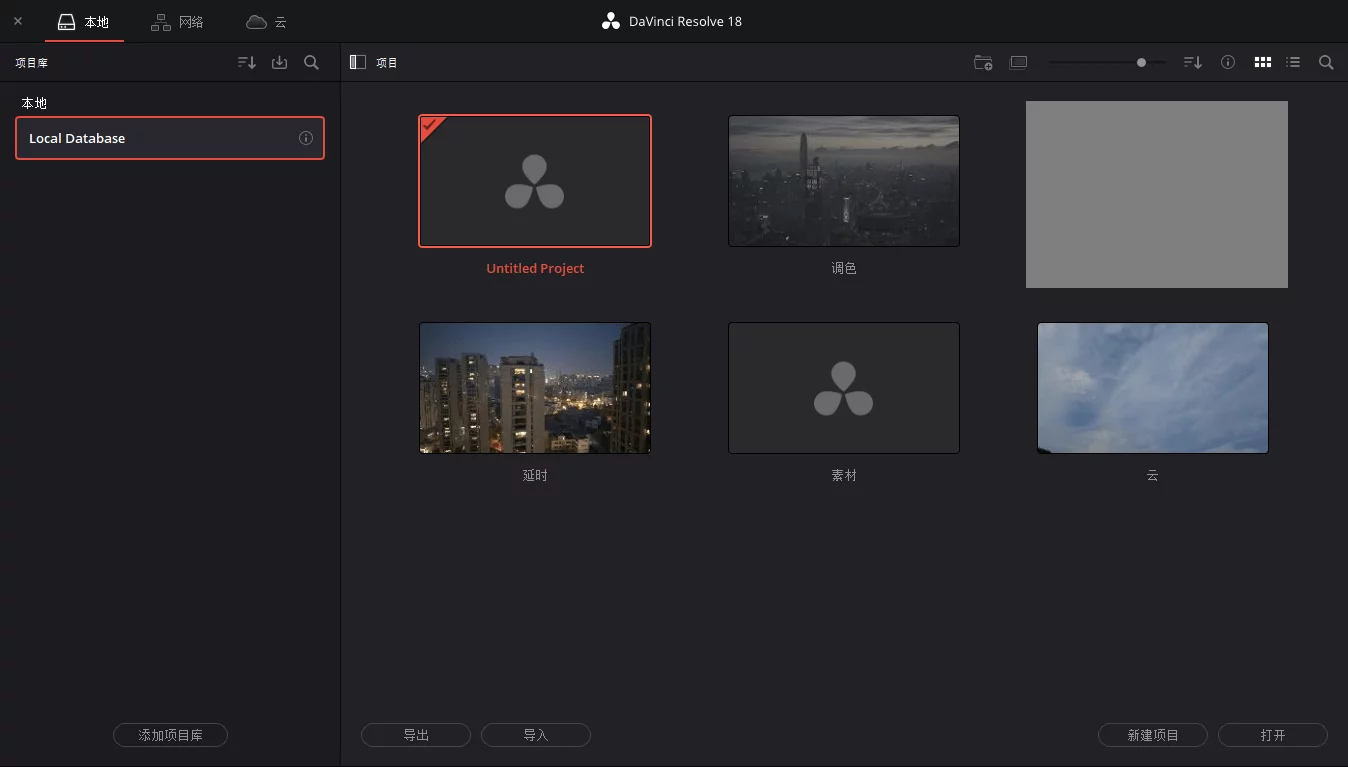Open project search in the projects panel
1348x767 pixels.
coord(1326,62)
